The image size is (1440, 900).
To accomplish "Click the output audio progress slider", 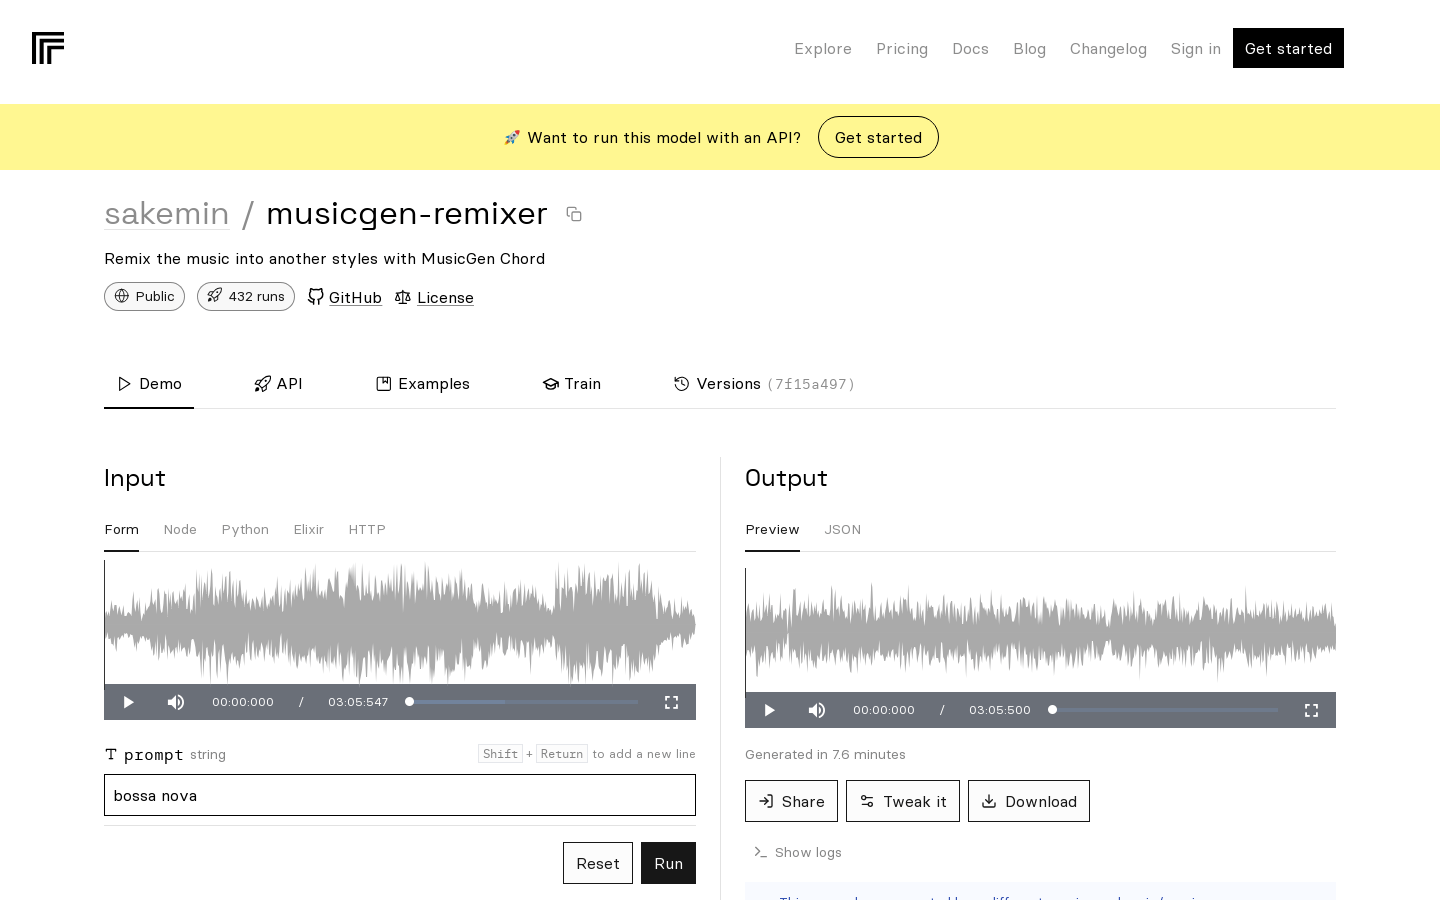I will [x=1163, y=710].
